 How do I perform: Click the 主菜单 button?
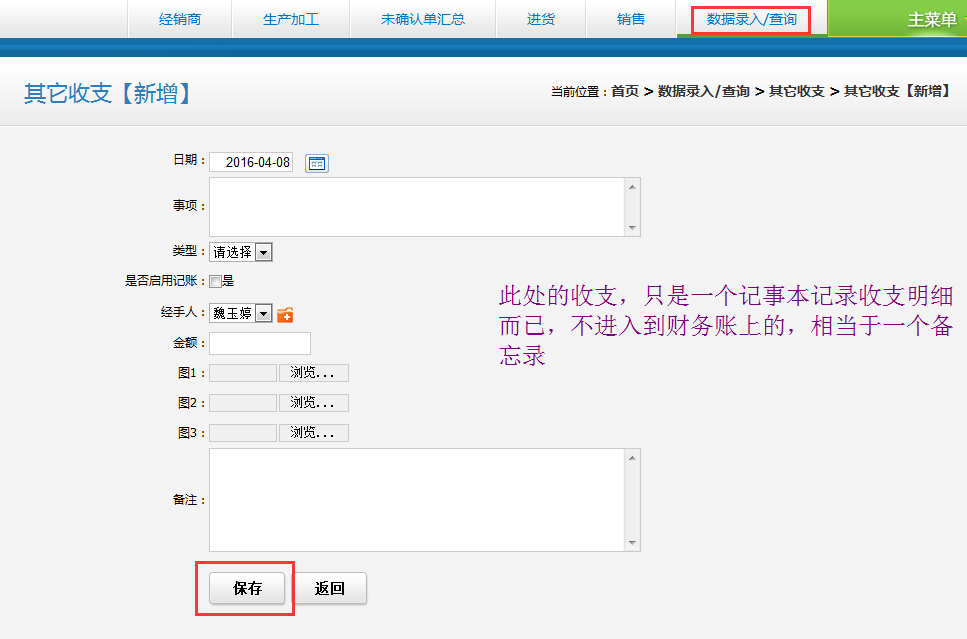(931, 20)
